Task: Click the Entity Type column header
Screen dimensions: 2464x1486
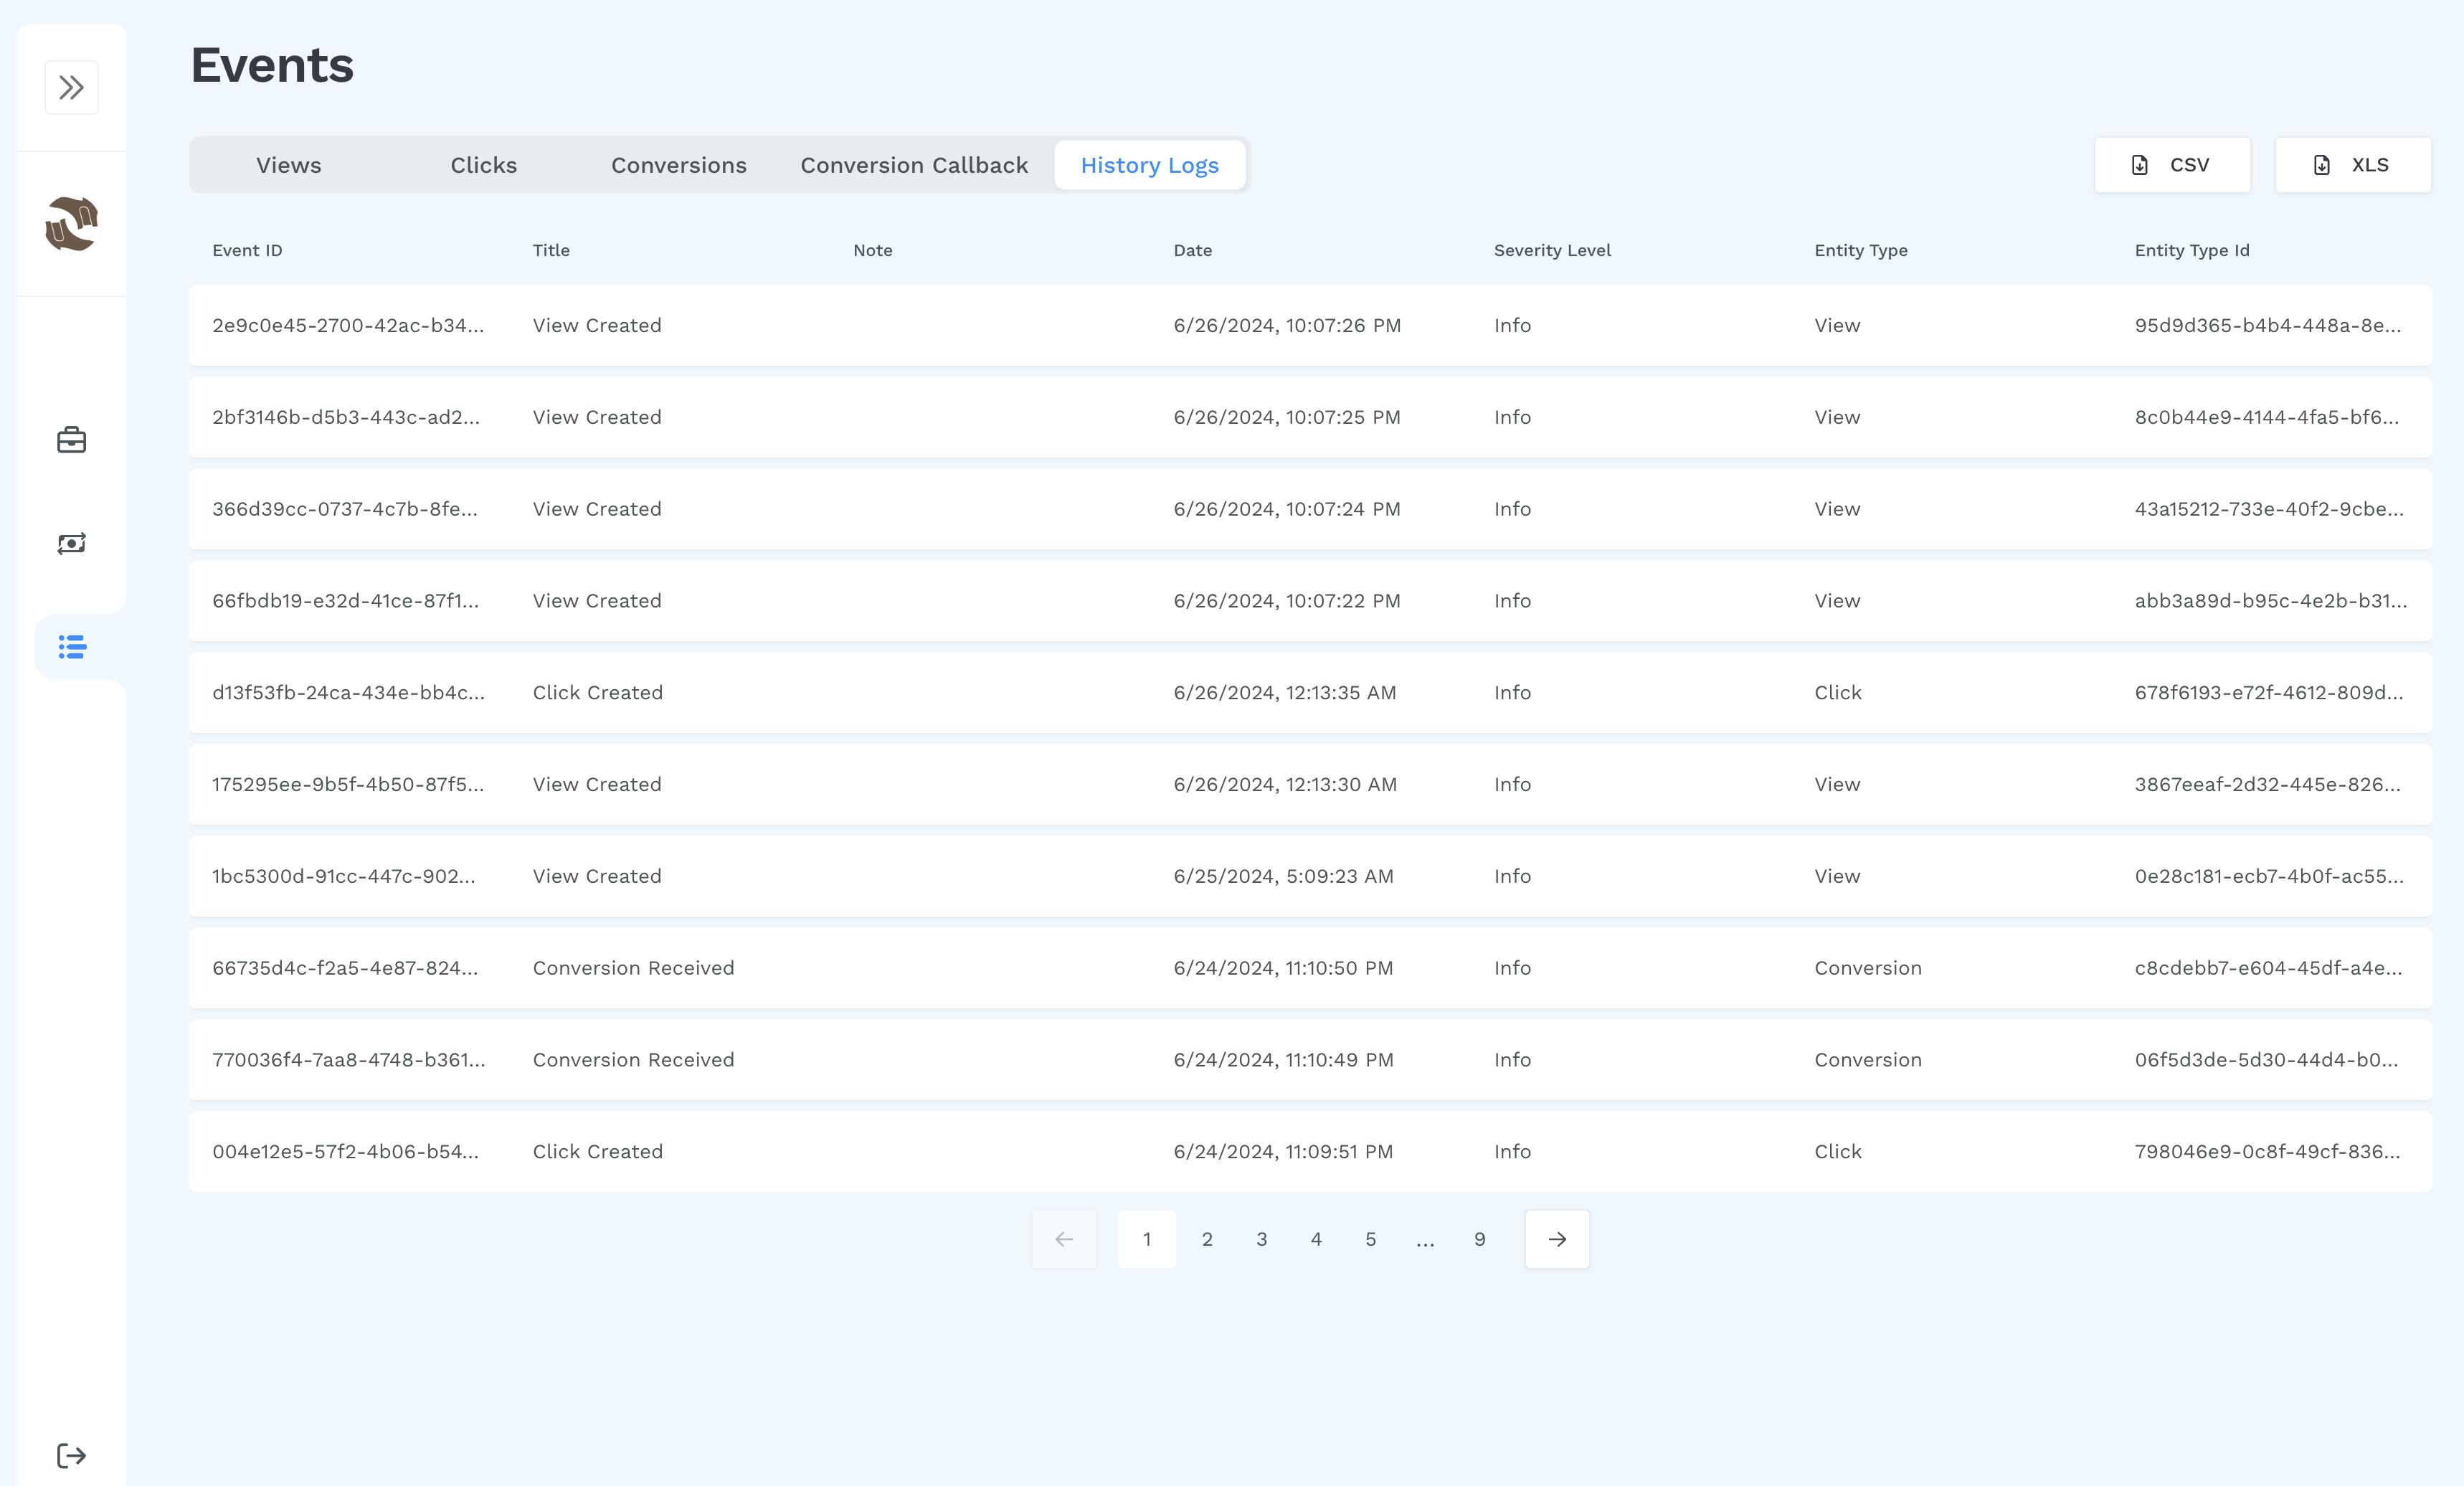Action: coord(1861,250)
